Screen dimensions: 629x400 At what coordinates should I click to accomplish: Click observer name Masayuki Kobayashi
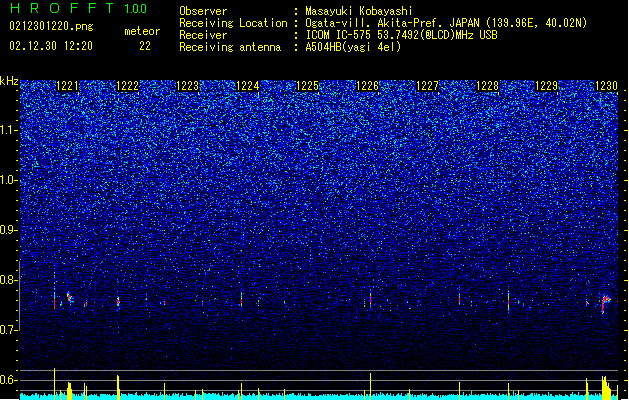pos(359,11)
